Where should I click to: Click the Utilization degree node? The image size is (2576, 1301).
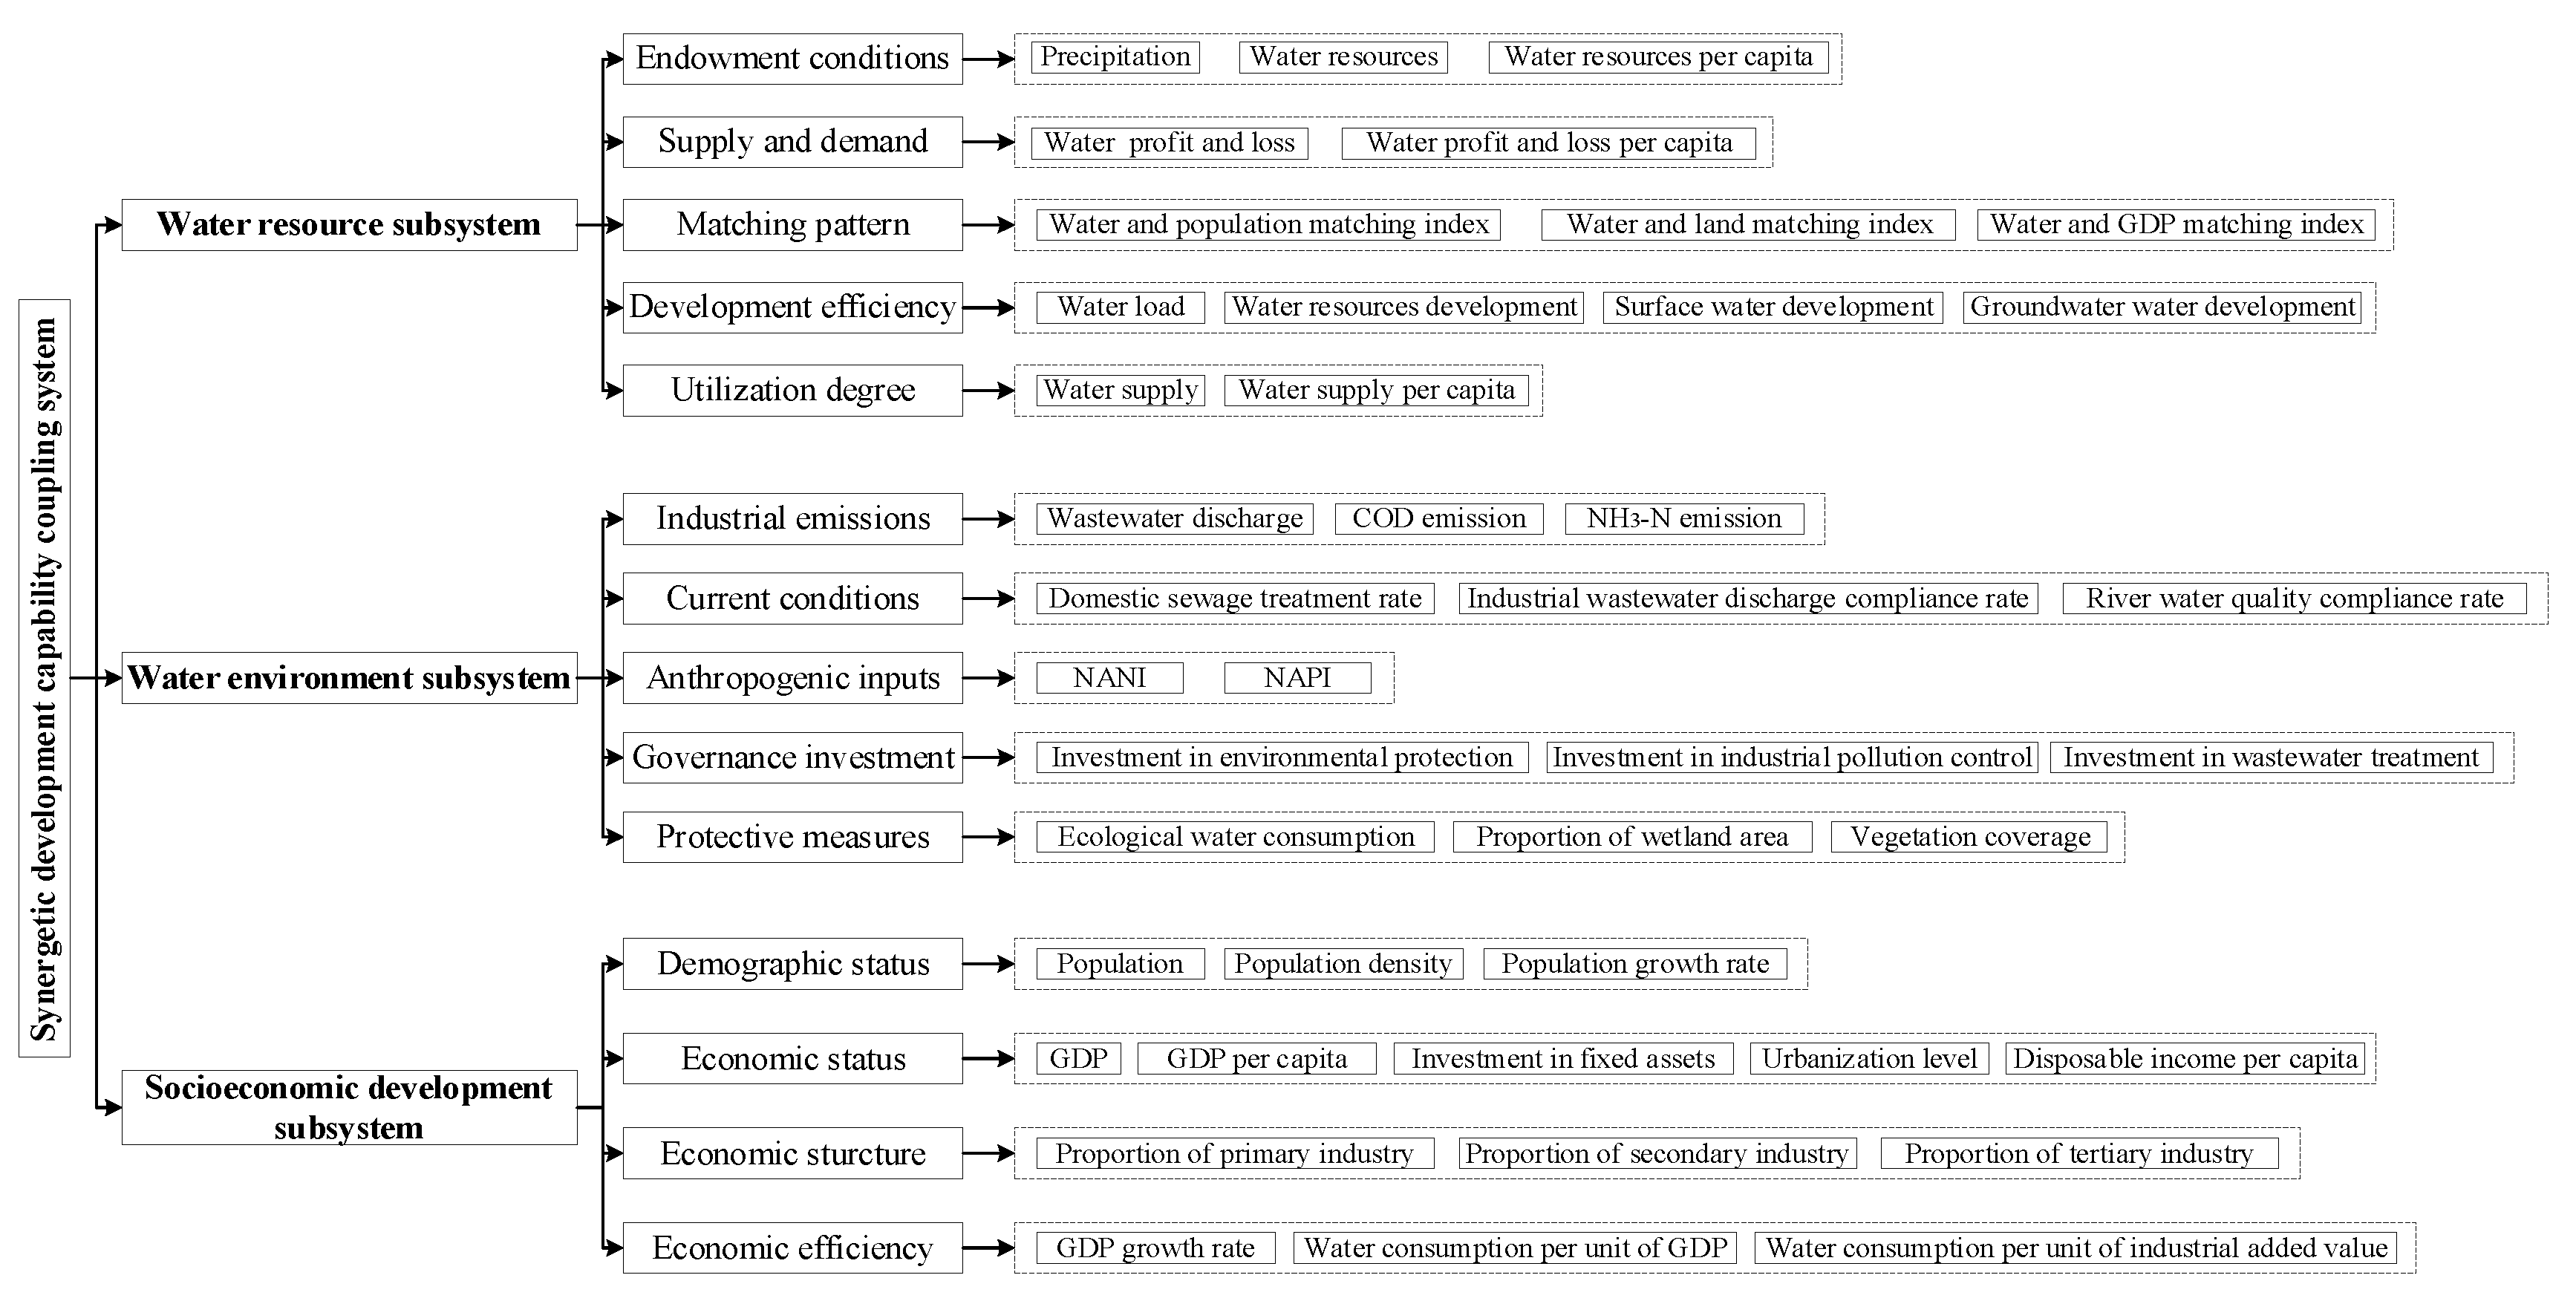[x=792, y=390]
